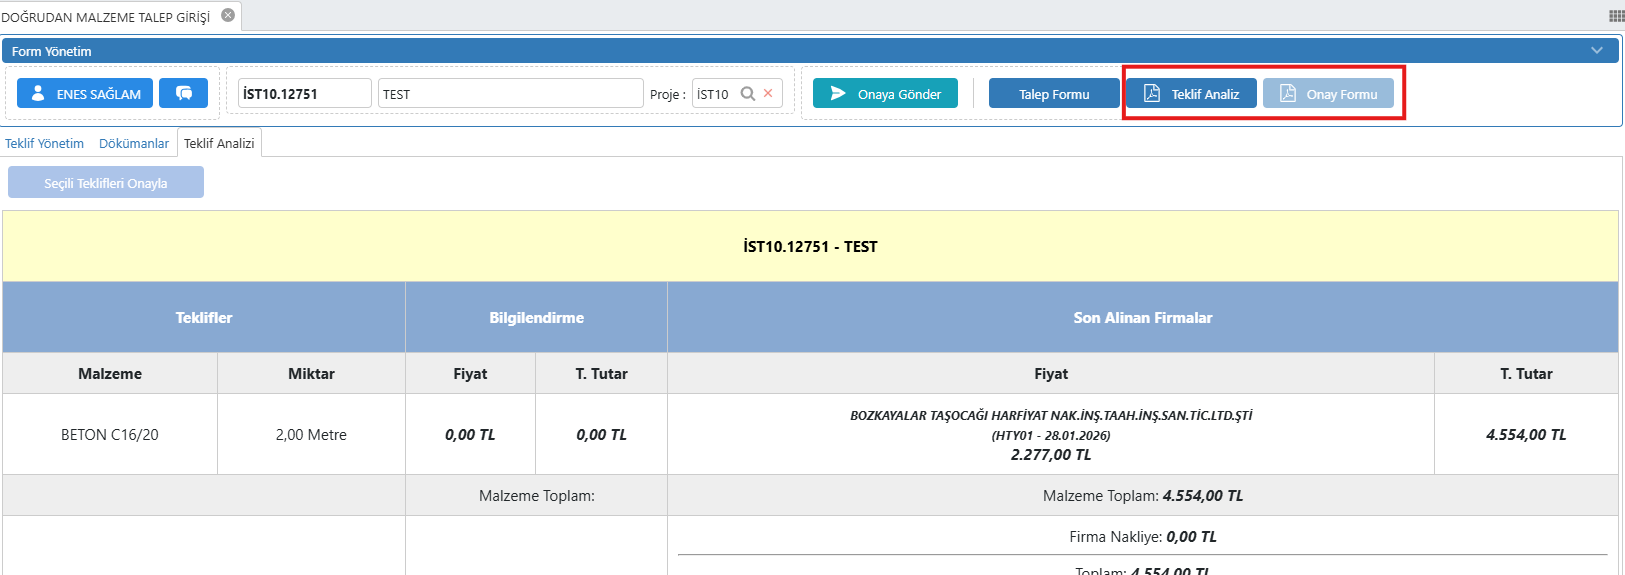The image size is (1625, 575).
Task: Select the Teklif Analizi tab
Action: 219,143
